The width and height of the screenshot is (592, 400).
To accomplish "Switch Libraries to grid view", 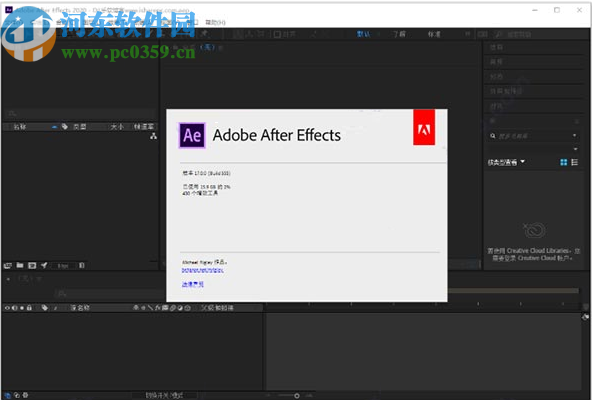I will pos(564,162).
